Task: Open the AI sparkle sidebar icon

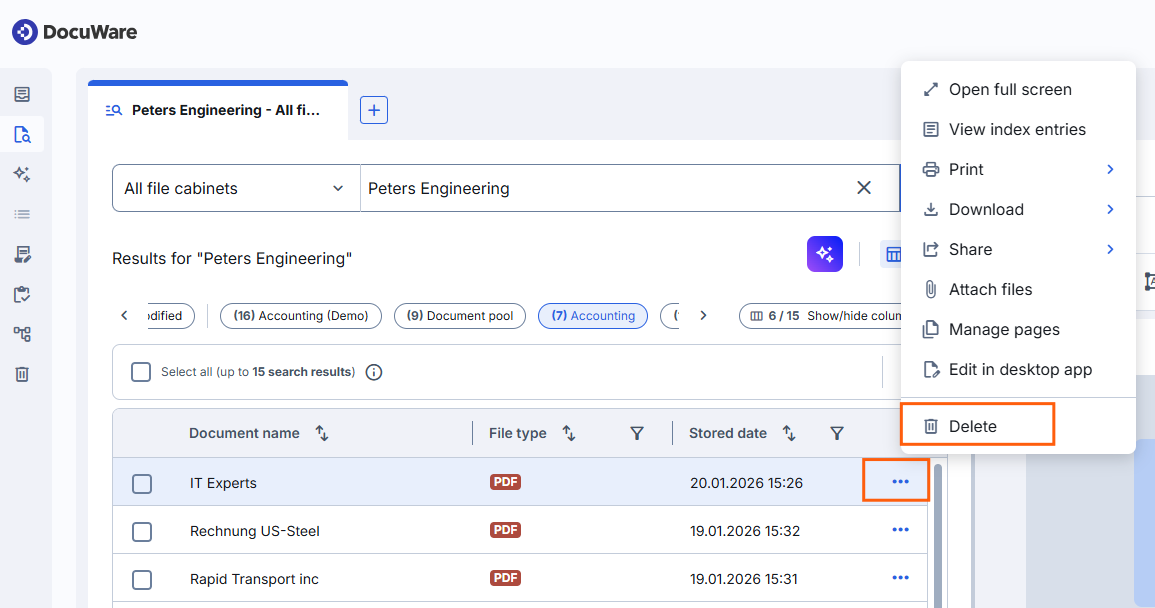Action: click(x=22, y=174)
